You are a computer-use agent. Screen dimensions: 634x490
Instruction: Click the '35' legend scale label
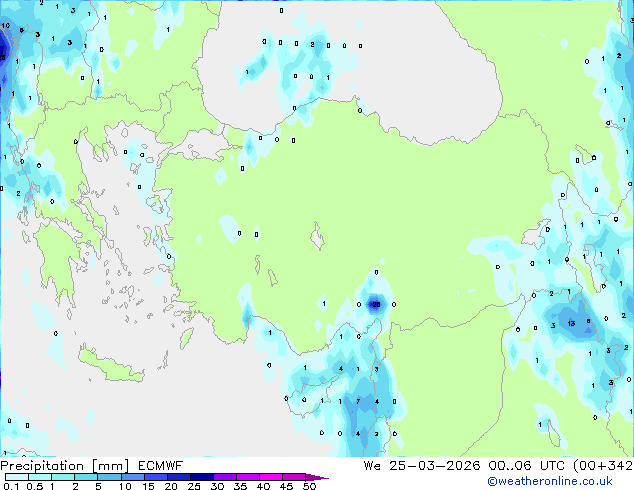click(x=240, y=486)
